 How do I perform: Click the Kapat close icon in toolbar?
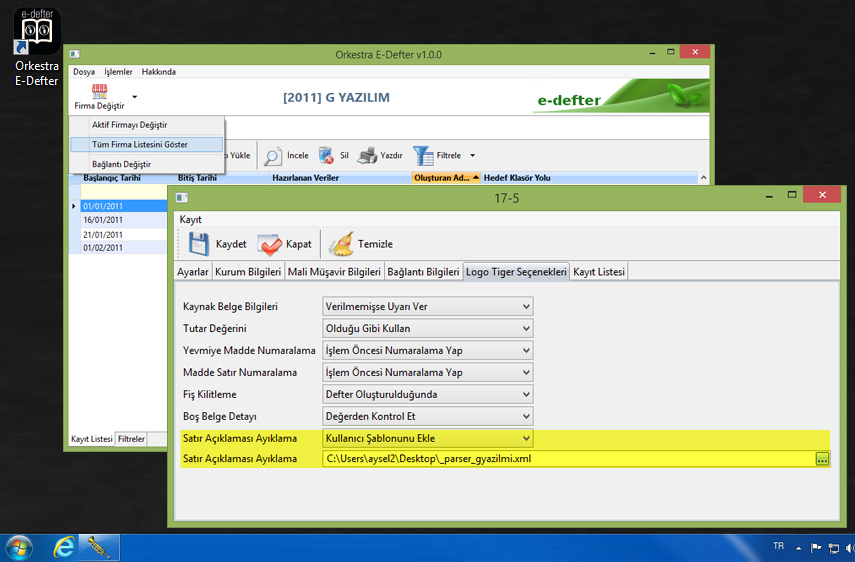(x=270, y=244)
